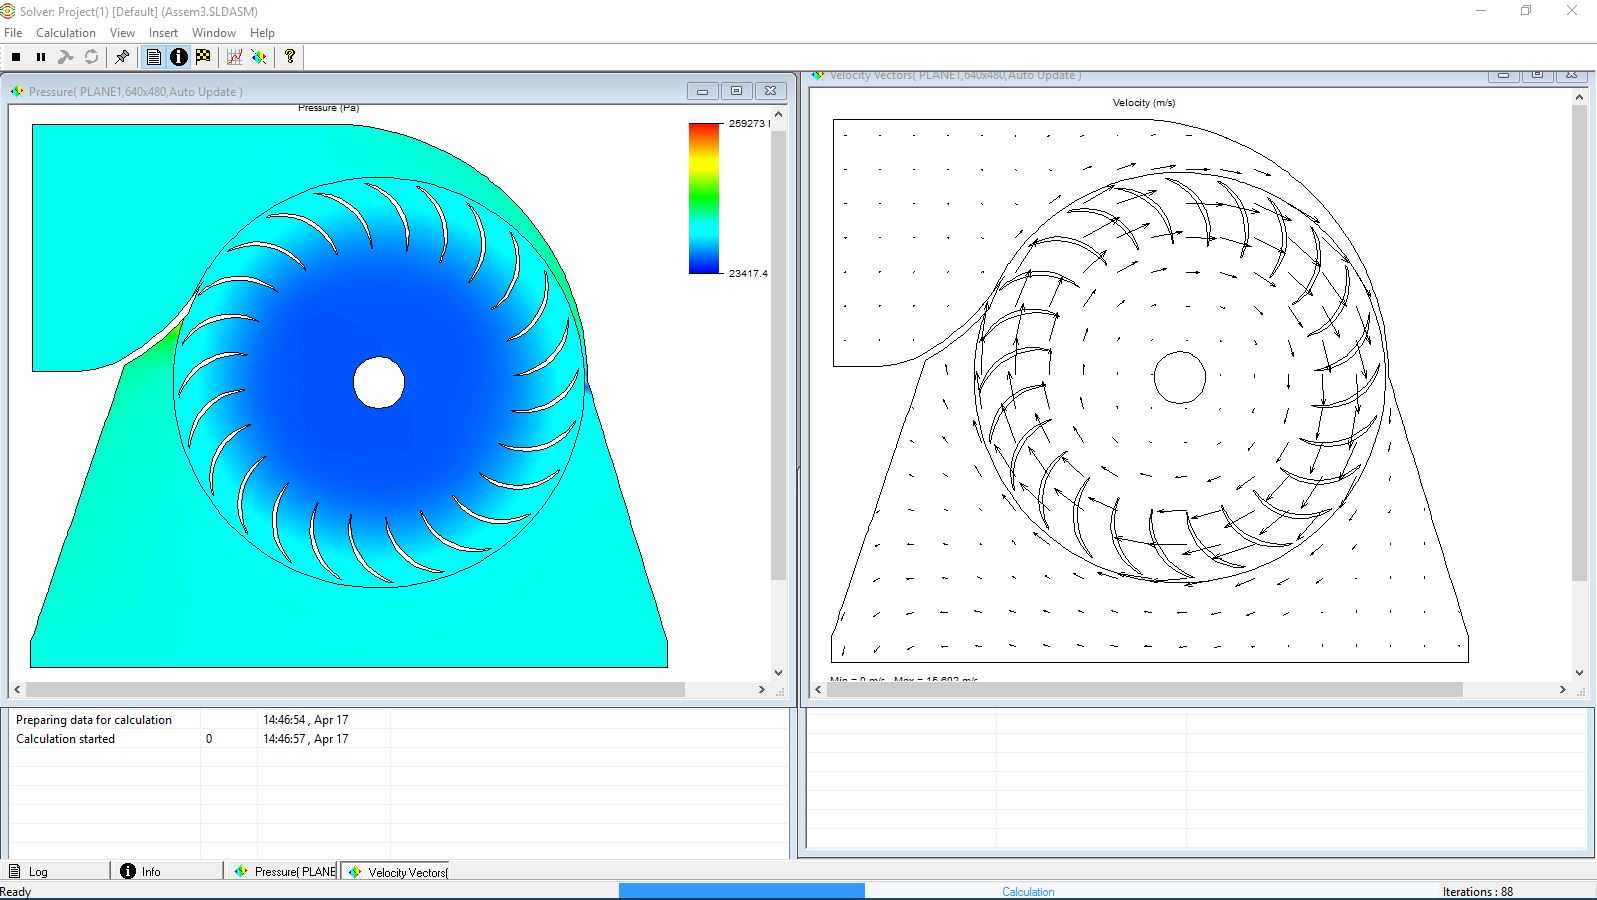The width and height of the screenshot is (1597, 900).
Task: Click the greyed-out wrench icon in the toolbar
Action: pyautogui.click(x=66, y=57)
